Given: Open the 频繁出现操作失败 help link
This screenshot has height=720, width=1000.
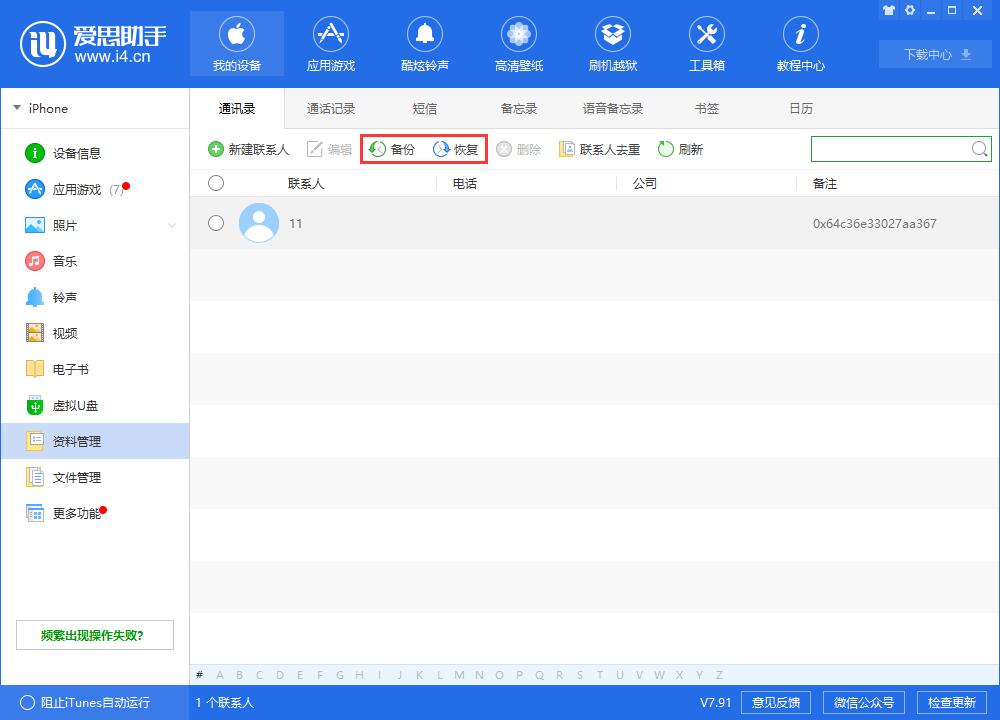Looking at the screenshot, I should click(x=94, y=634).
